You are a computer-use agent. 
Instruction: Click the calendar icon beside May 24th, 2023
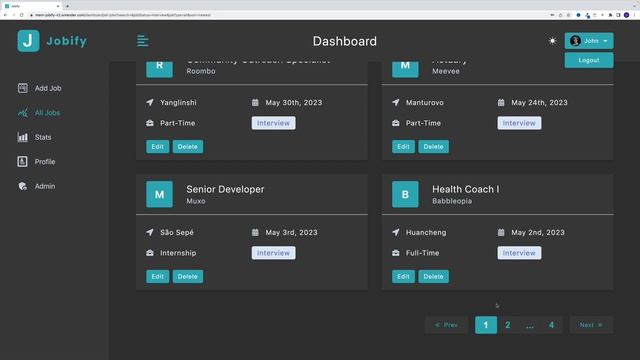(501, 102)
